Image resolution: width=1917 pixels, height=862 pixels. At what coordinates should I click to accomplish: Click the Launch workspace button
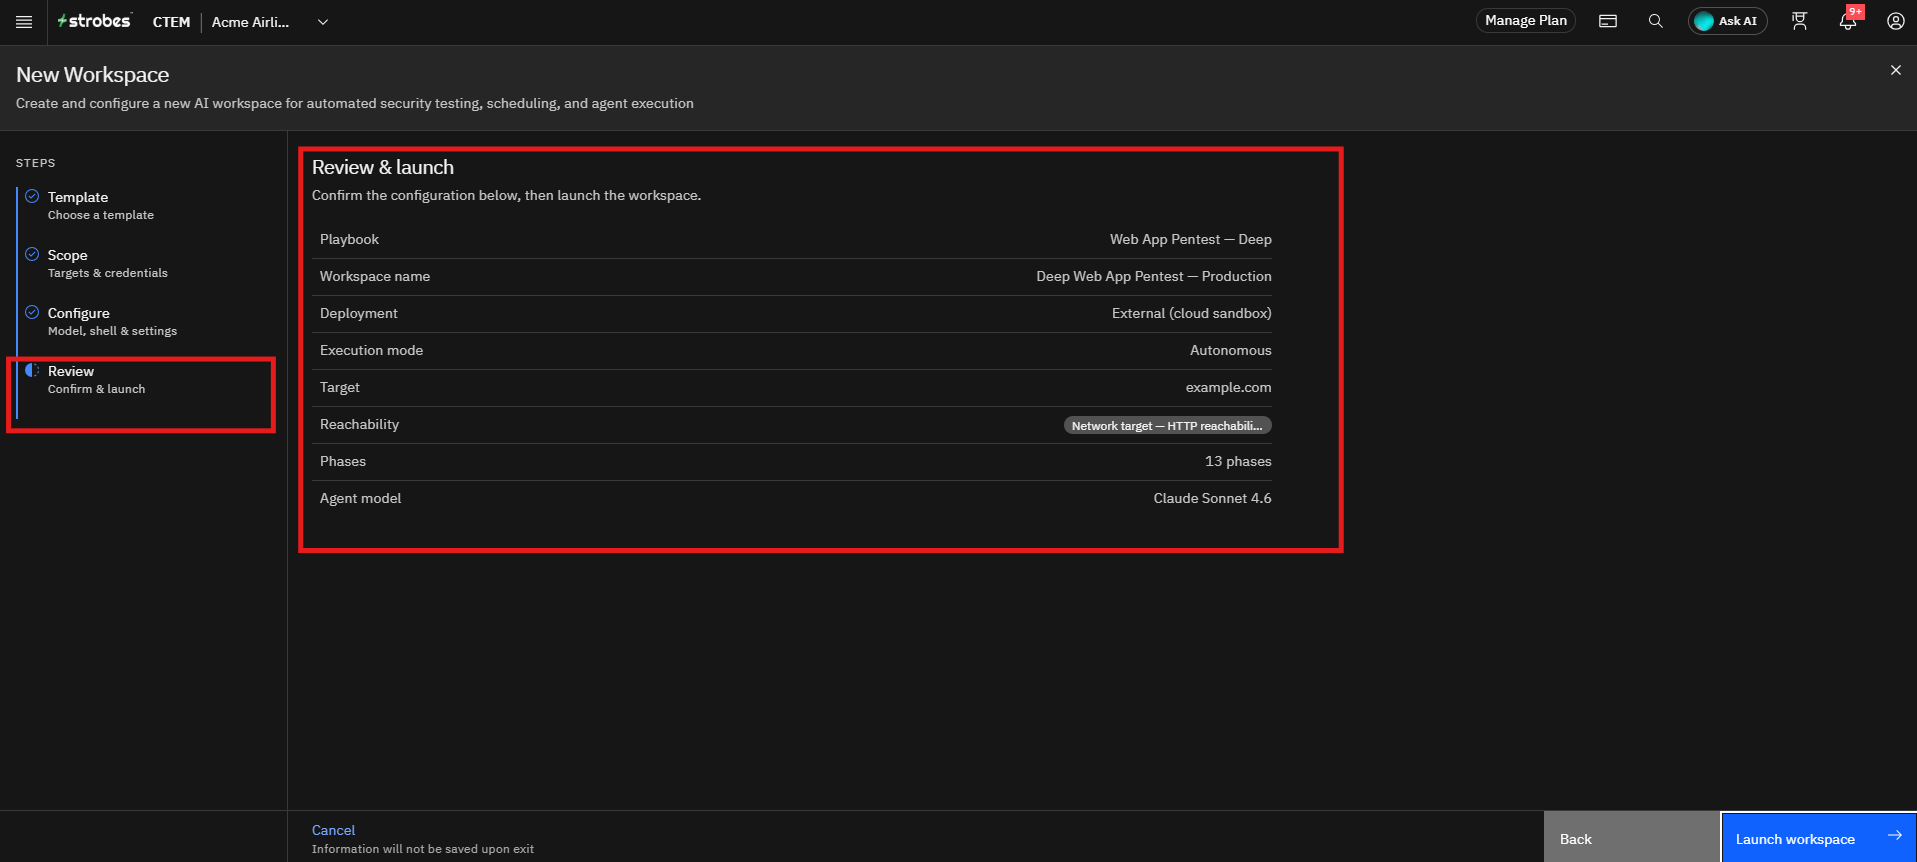click(x=1818, y=838)
